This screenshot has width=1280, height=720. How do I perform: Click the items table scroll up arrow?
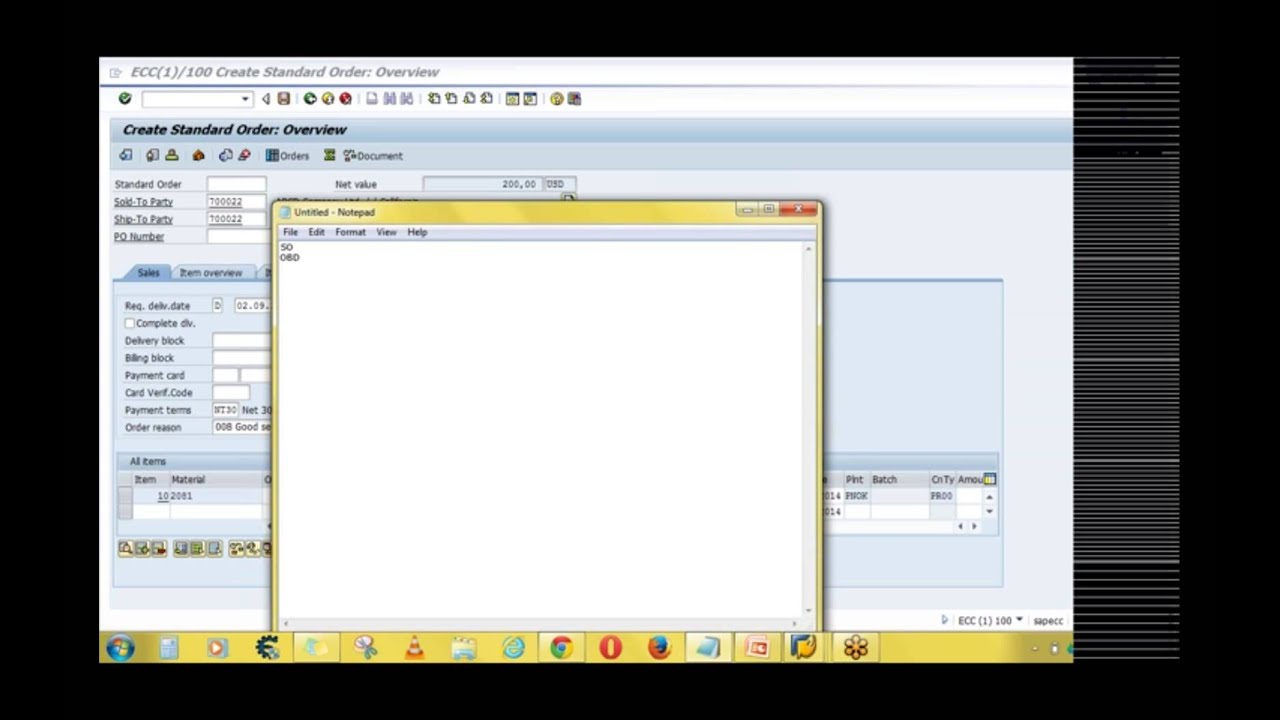990,496
